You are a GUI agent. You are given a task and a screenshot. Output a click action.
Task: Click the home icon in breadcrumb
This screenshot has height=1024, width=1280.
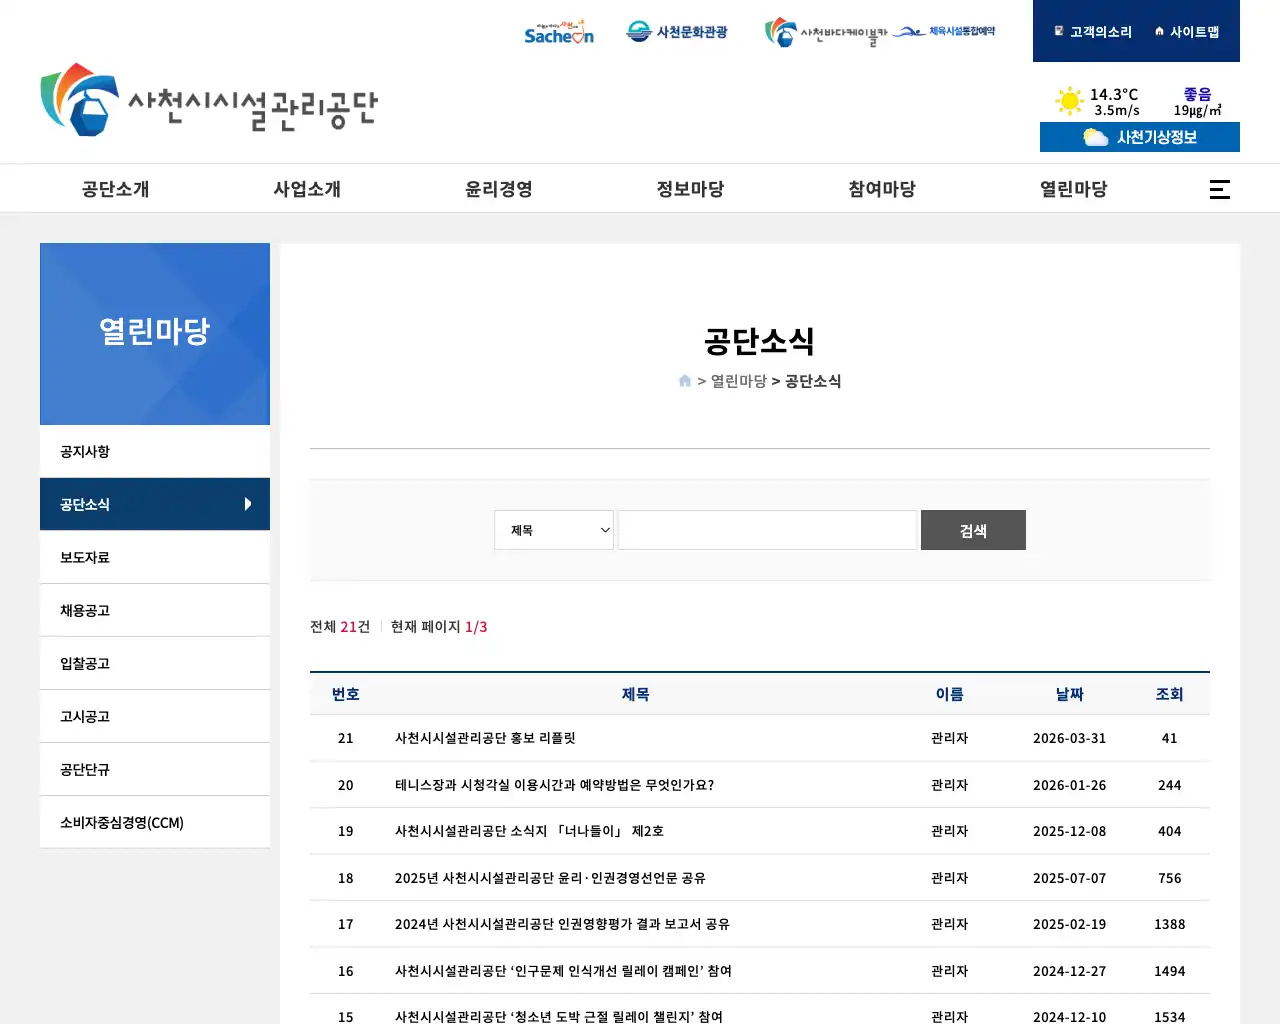click(685, 381)
